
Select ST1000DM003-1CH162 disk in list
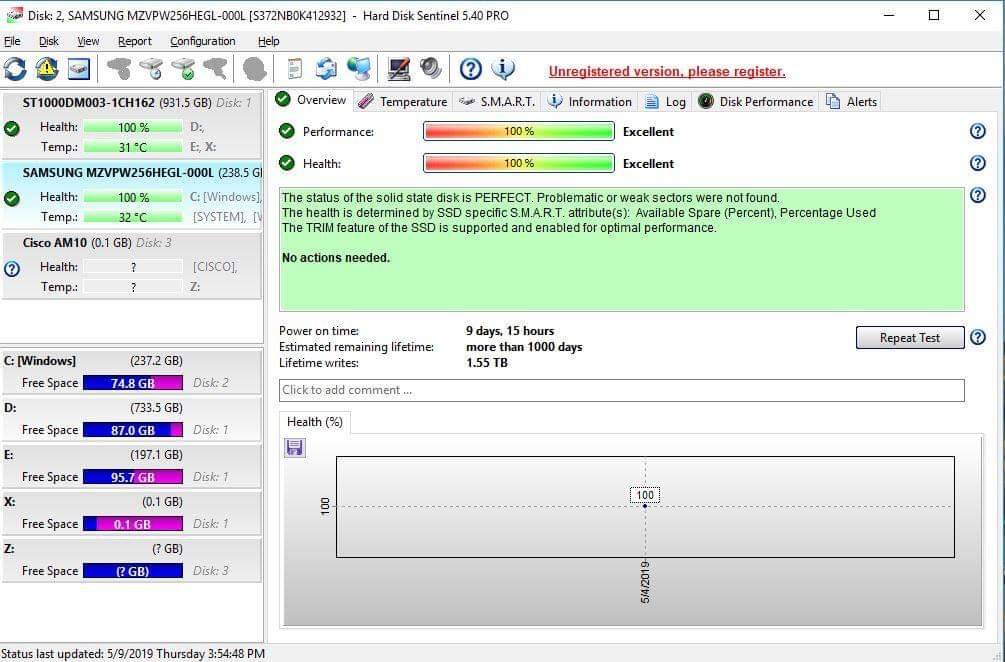tap(131, 125)
